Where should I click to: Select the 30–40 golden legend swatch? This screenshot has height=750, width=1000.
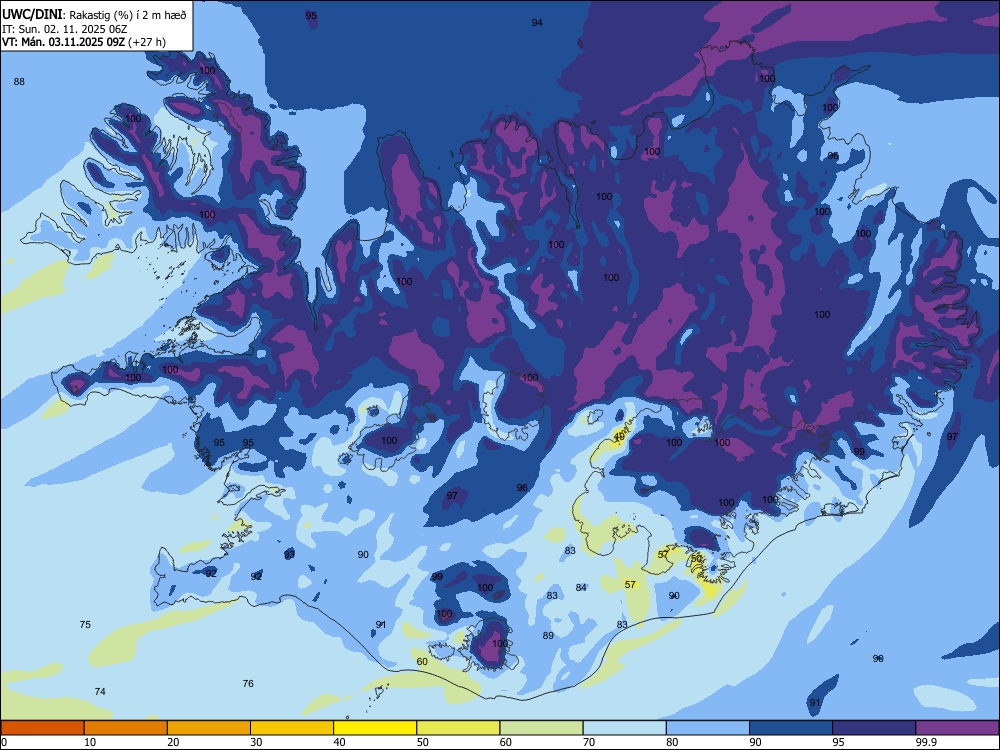pos(292,728)
